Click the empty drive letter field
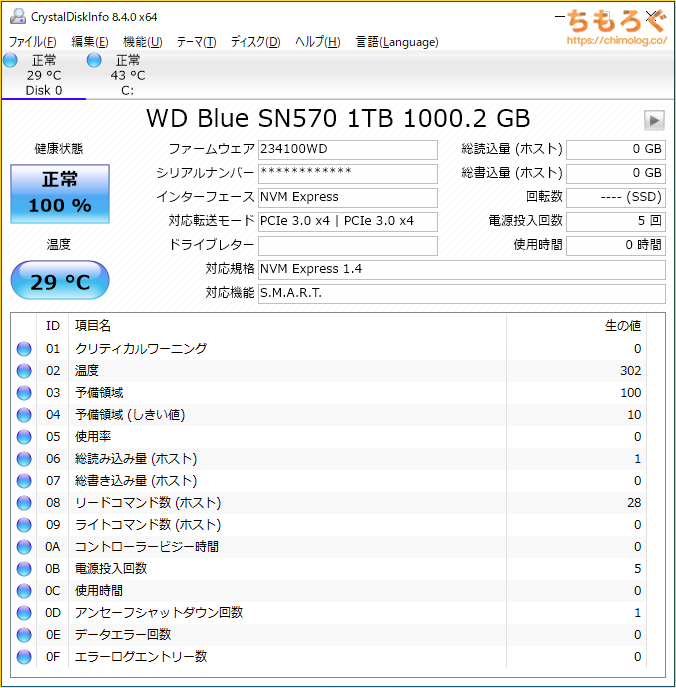Image resolution: width=676 pixels, height=688 pixels. tap(347, 245)
